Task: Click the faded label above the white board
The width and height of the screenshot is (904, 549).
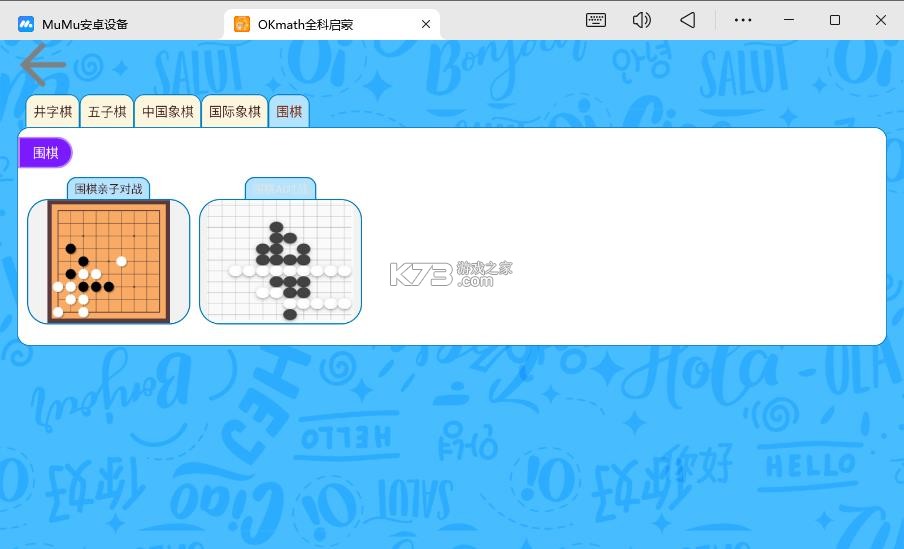Action: (280, 189)
